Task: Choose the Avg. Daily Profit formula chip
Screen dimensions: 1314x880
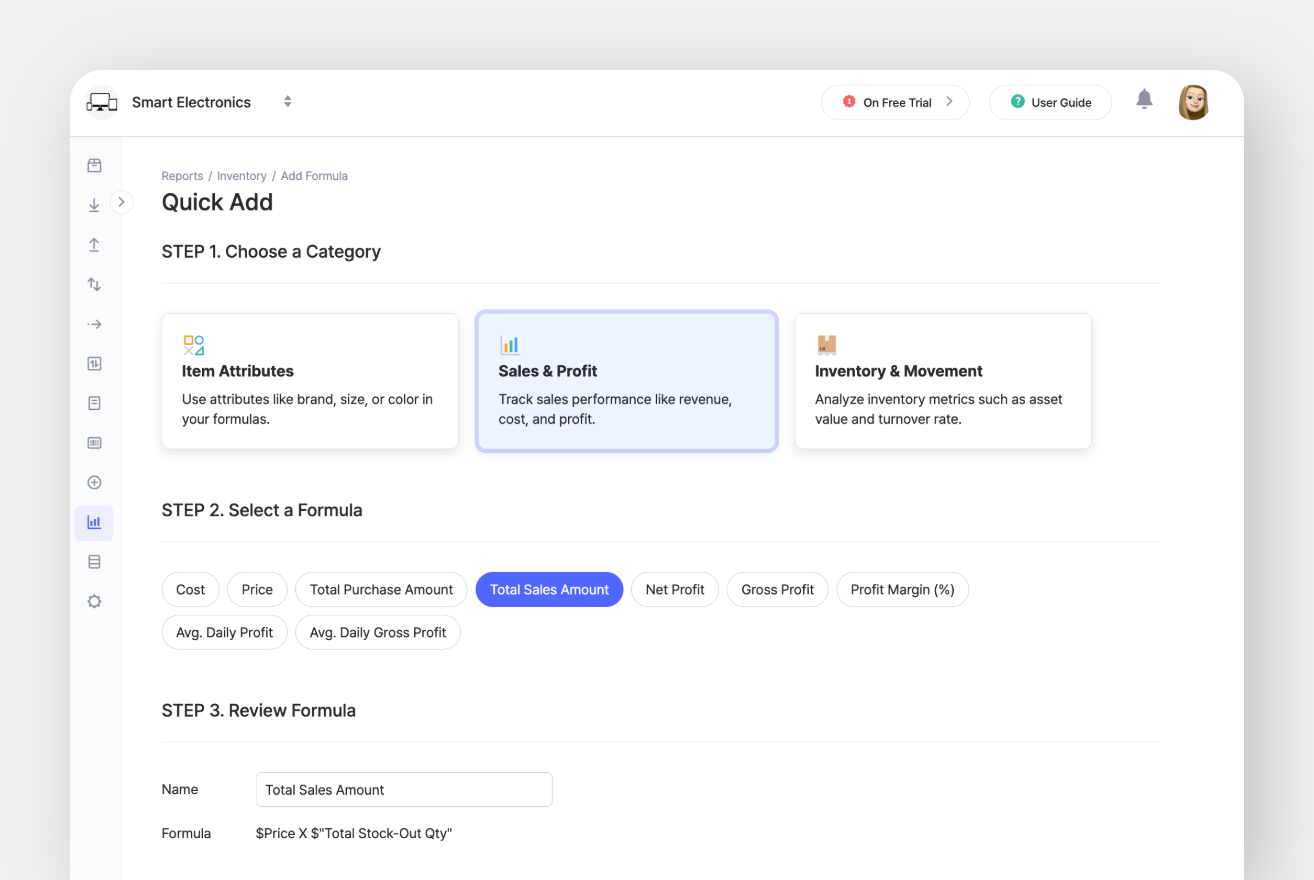Action: tap(224, 632)
